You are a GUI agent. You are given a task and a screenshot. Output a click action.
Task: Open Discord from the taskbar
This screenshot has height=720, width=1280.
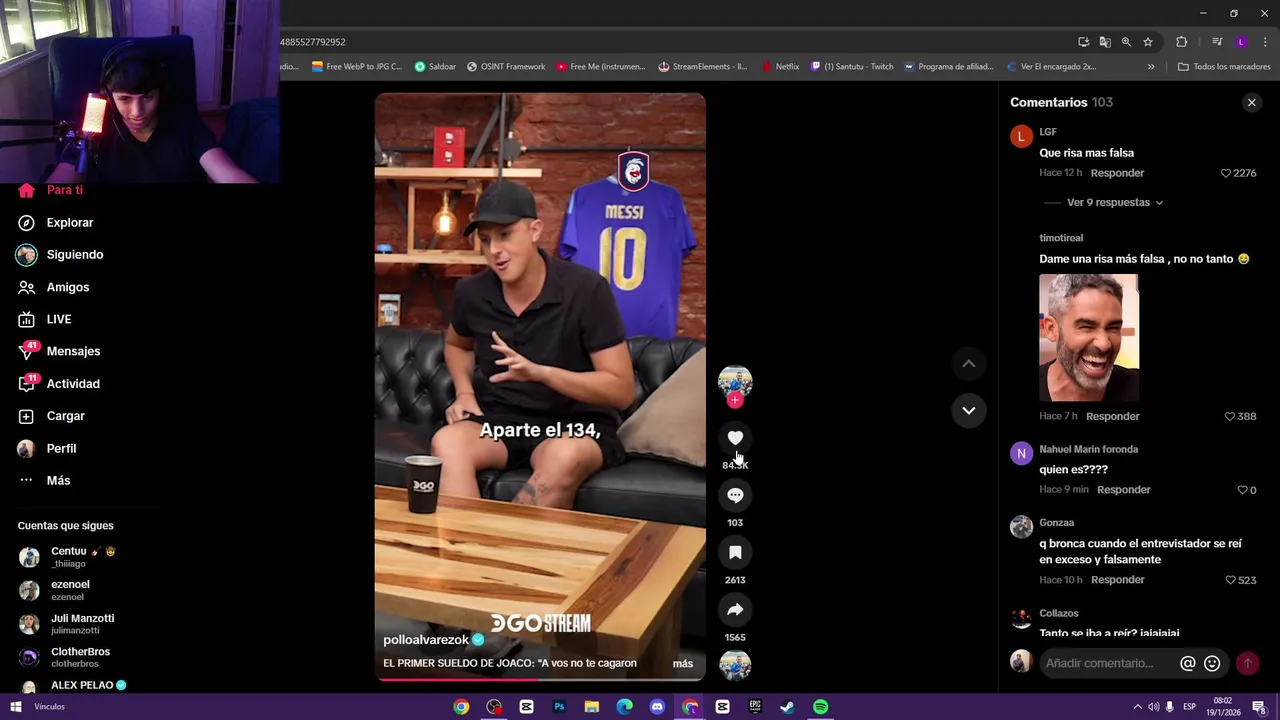tap(657, 707)
